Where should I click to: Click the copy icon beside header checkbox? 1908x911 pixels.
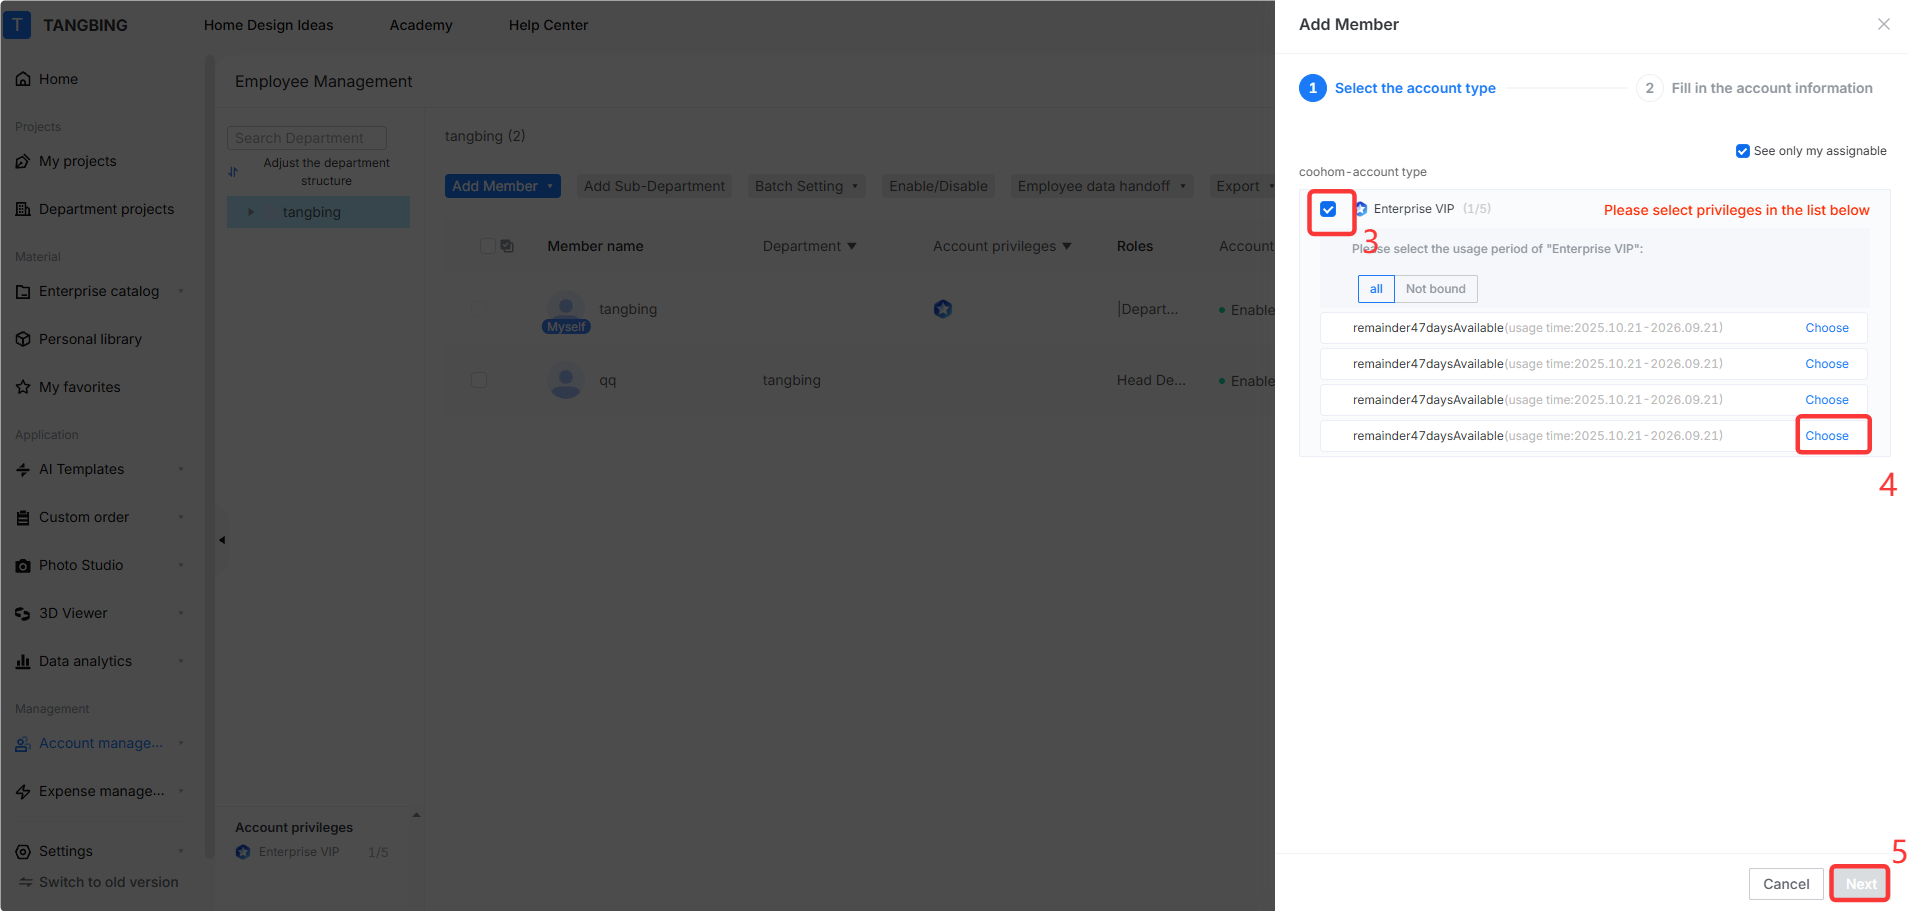507,246
